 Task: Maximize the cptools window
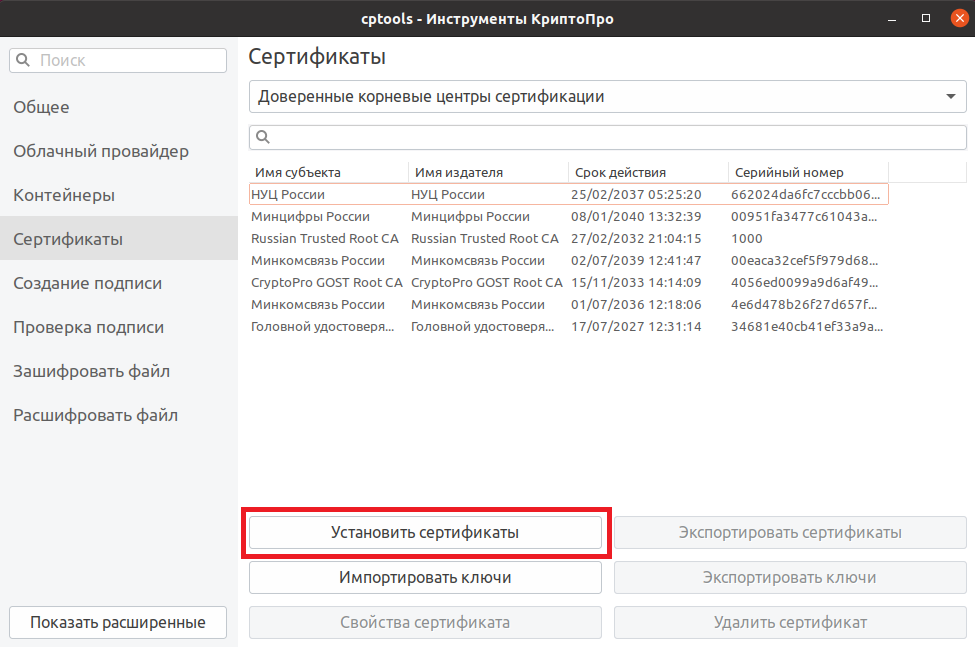[926, 19]
